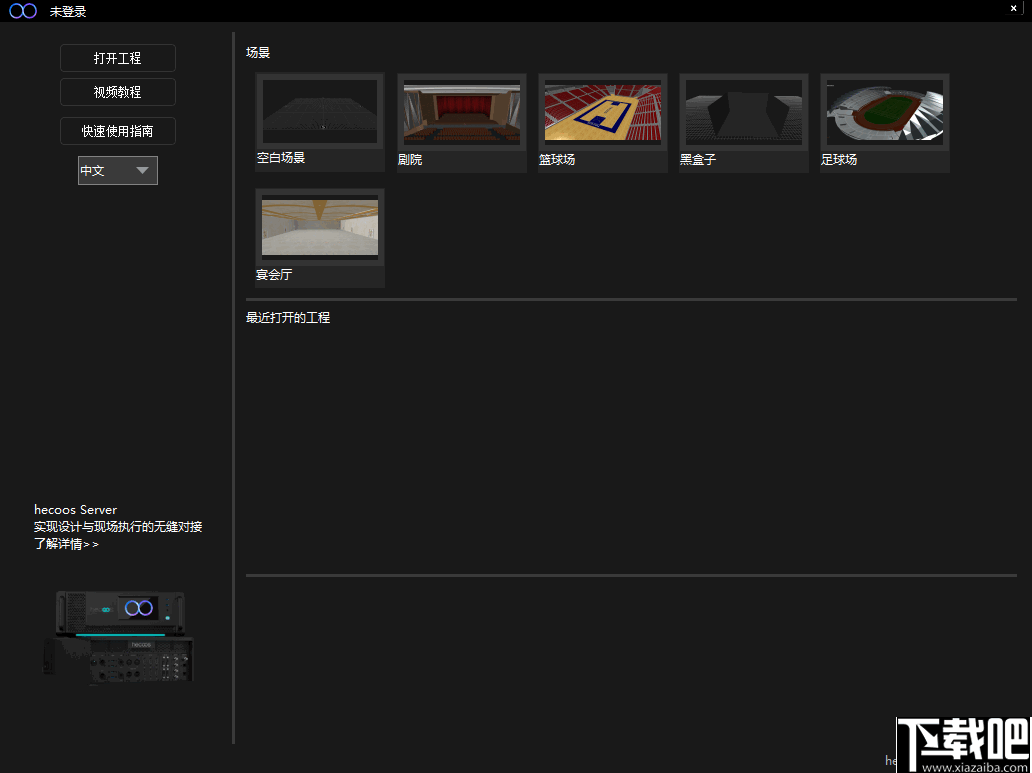Click the 空白场景 scene label
Screen dimensions: 1032x773
click(281, 158)
